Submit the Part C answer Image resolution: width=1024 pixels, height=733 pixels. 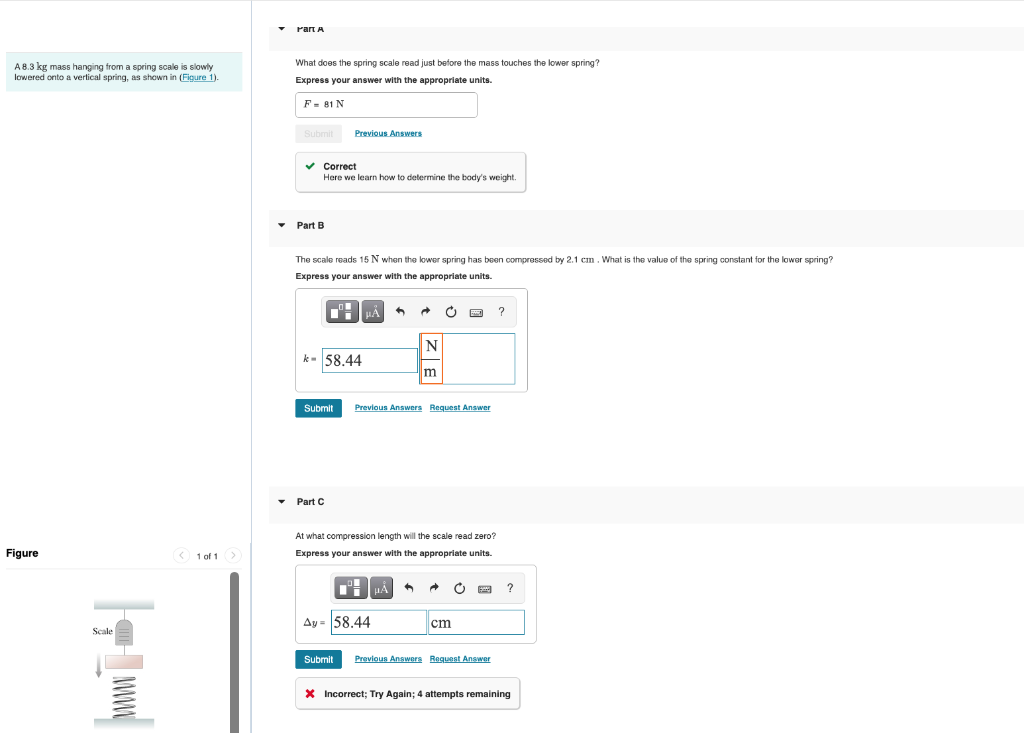(319, 660)
